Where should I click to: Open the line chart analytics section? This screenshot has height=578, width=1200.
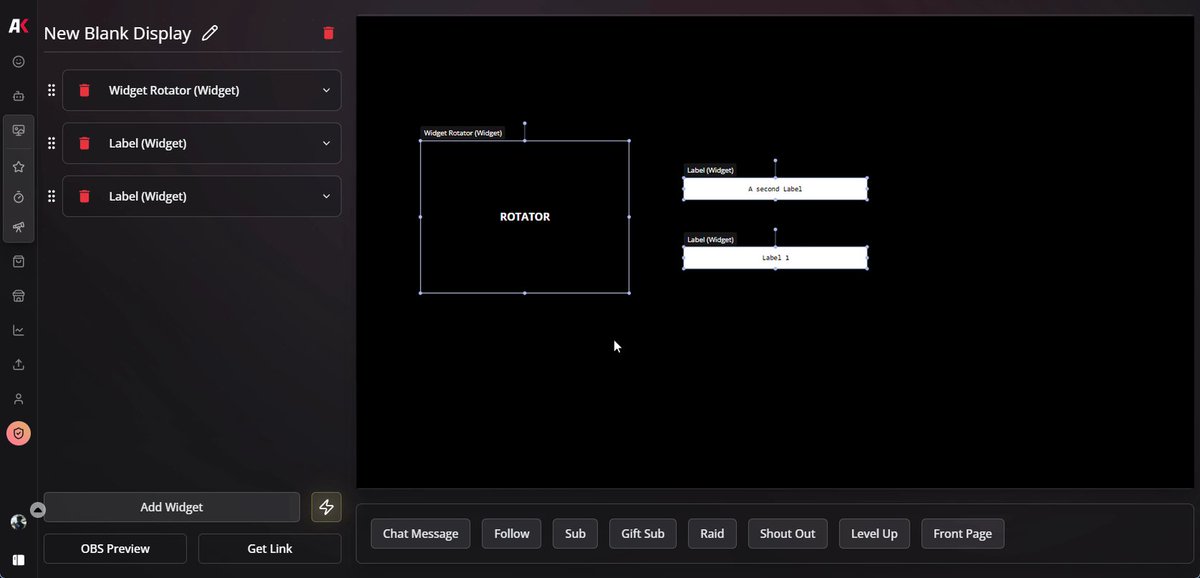[x=18, y=330]
